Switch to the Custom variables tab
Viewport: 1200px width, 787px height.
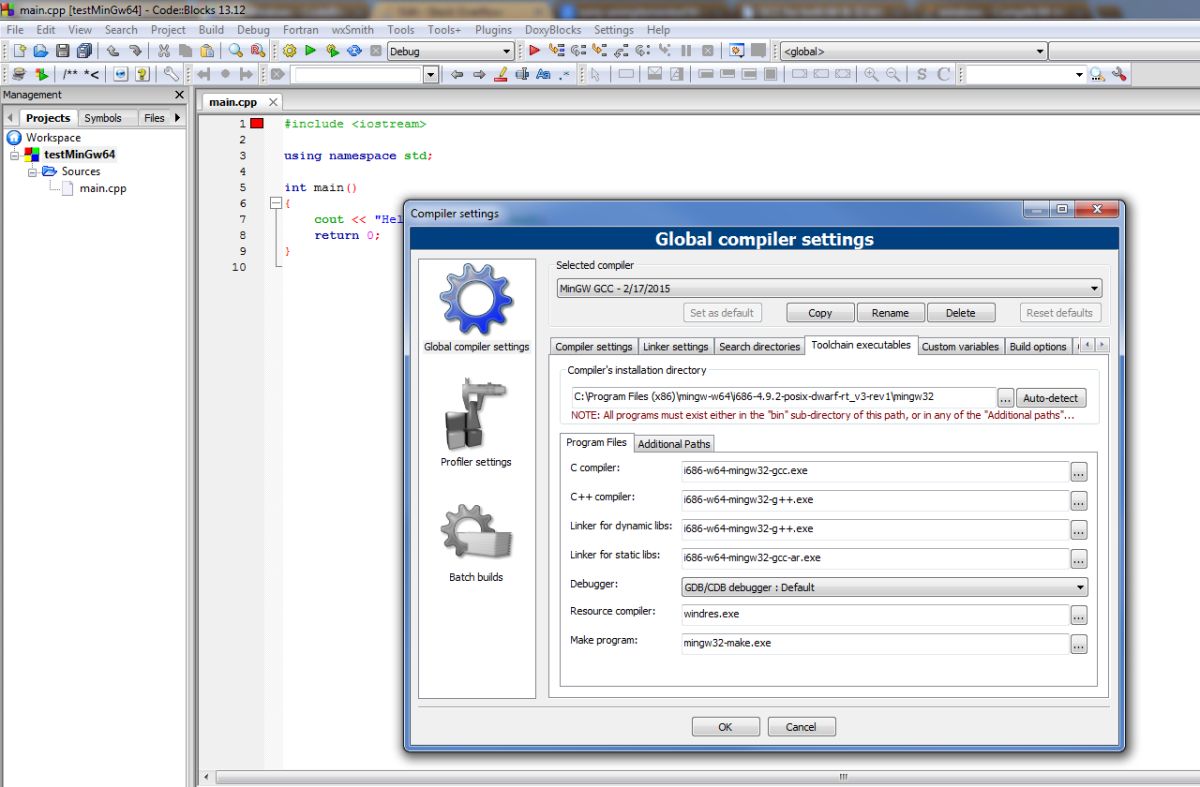[x=960, y=346]
